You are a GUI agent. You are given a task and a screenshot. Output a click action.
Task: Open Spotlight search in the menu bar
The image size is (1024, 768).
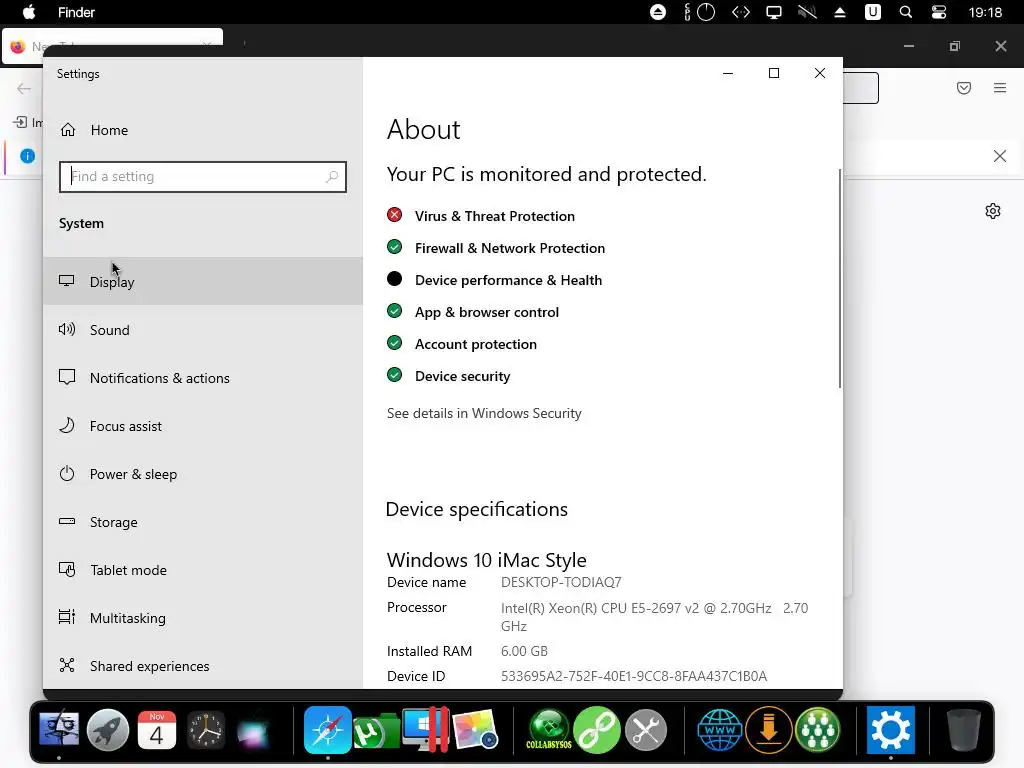click(906, 12)
